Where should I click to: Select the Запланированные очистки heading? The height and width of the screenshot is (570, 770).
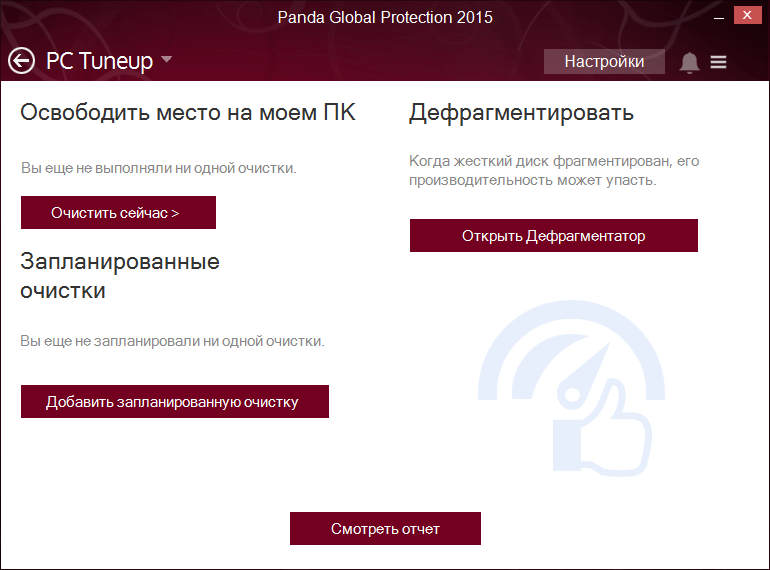[120, 276]
